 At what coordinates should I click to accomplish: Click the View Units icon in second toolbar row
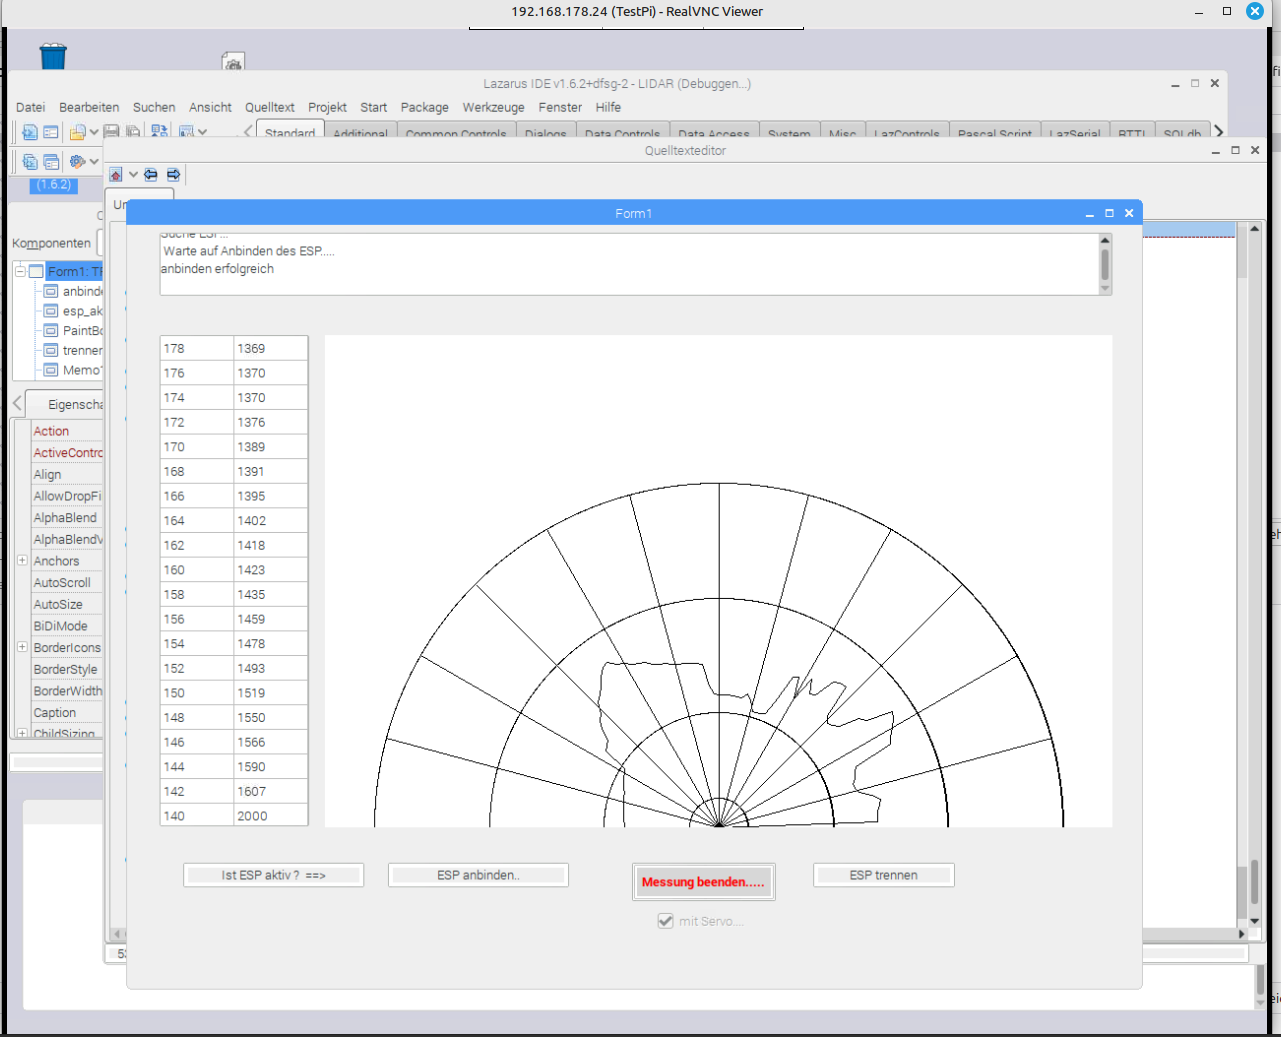pos(29,161)
